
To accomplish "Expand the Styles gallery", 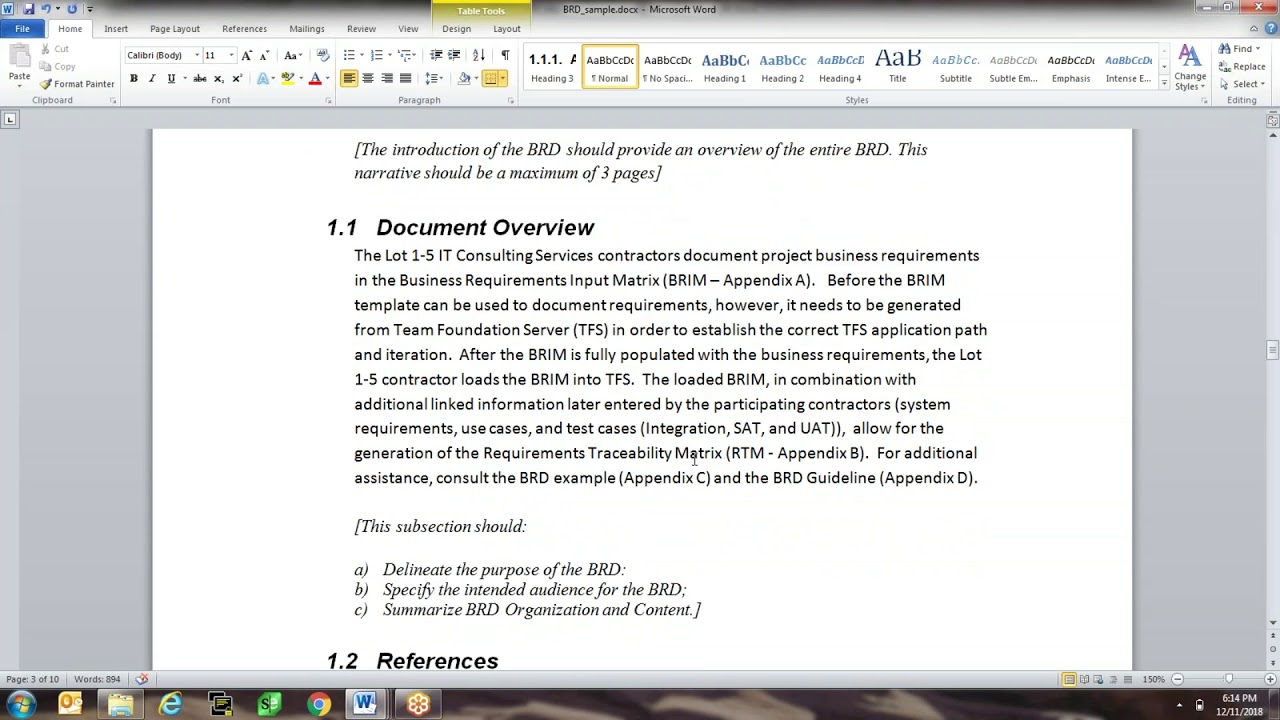I will tap(1164, 85).
